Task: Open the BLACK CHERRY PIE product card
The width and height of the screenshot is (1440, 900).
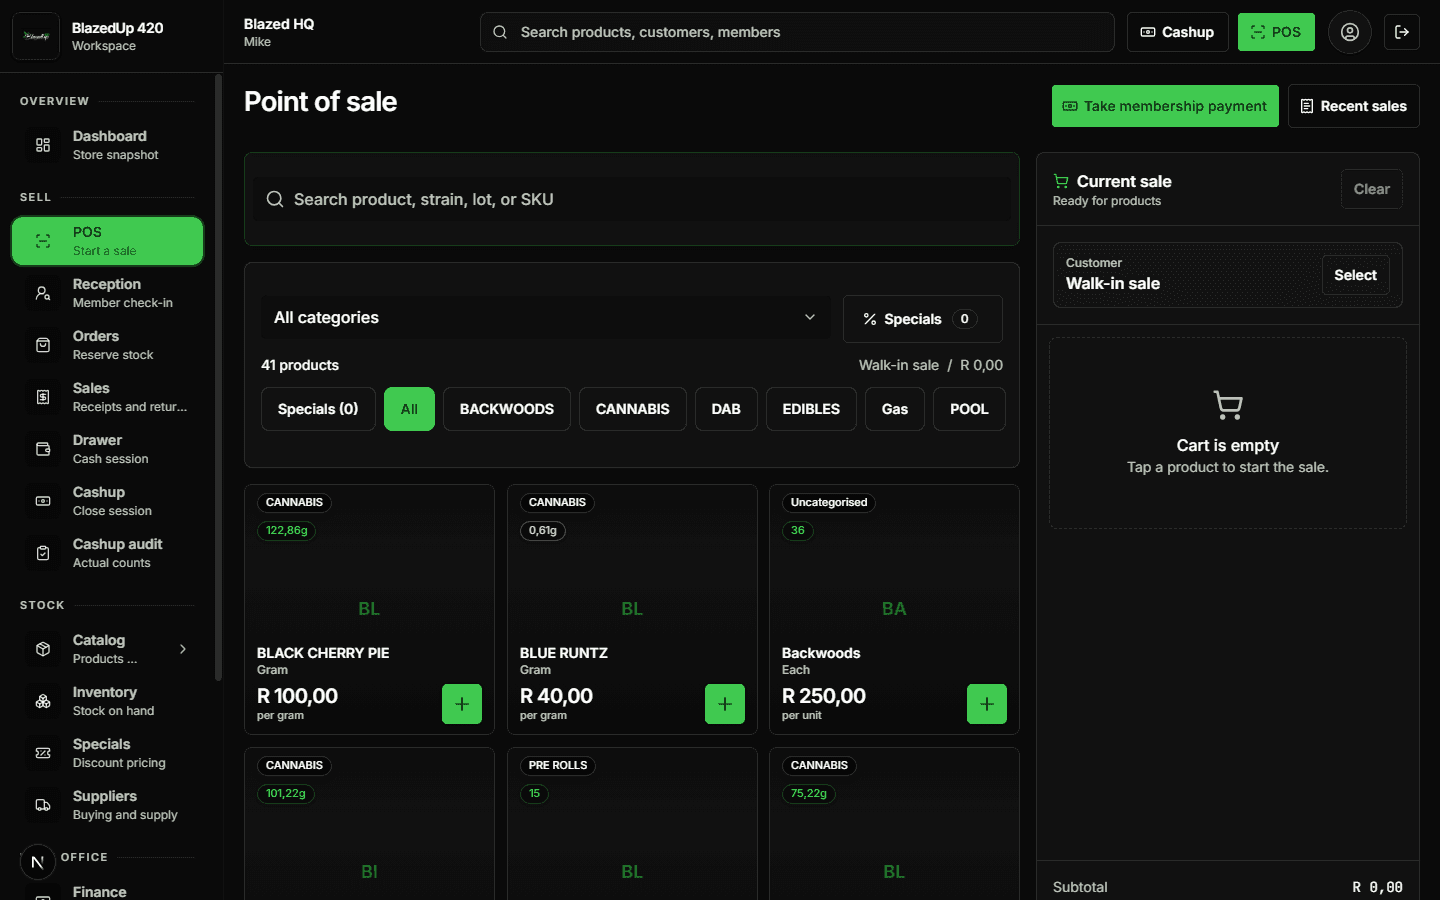Action: point(369,609)
